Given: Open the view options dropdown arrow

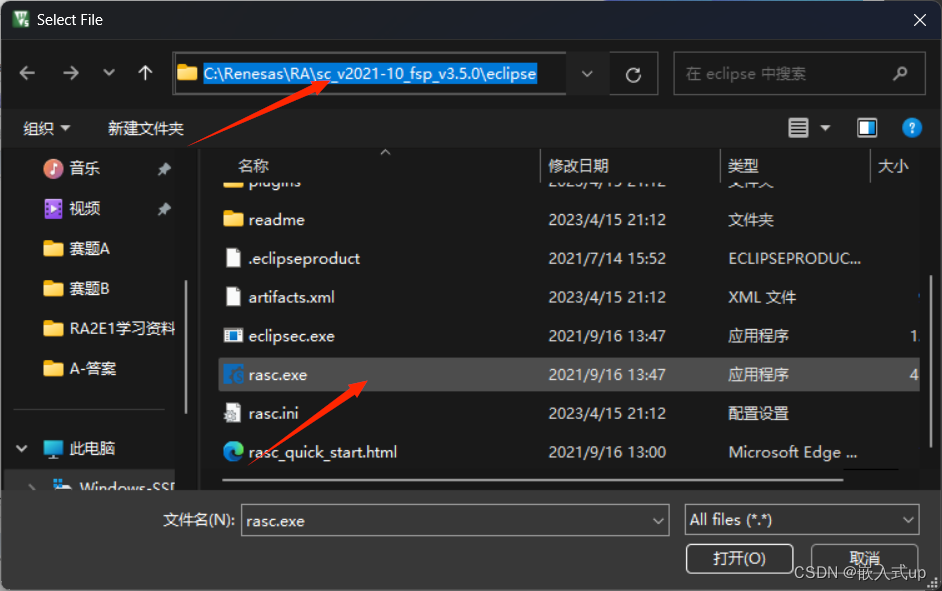Looking at the screenshot, I should [825, 127].
